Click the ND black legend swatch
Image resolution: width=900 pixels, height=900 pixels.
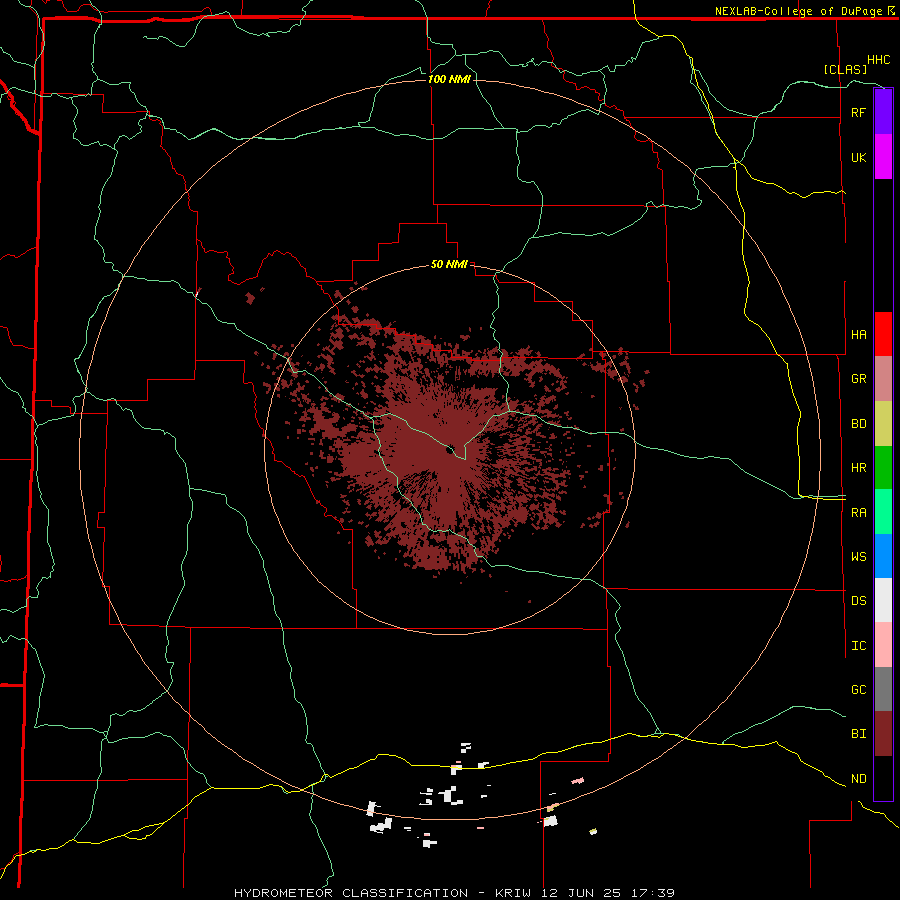[883, 778]
